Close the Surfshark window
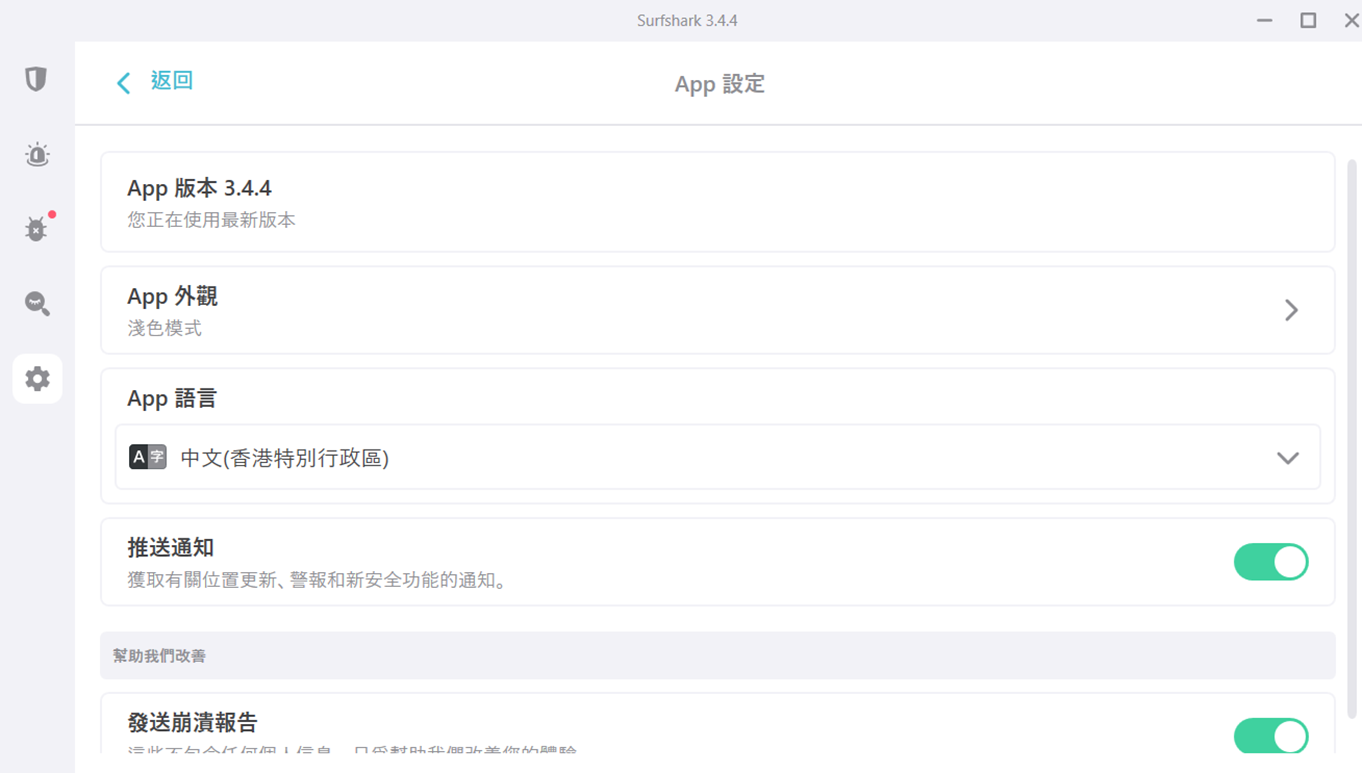Screen dimensions: 1362x773 click(1351, 20)
